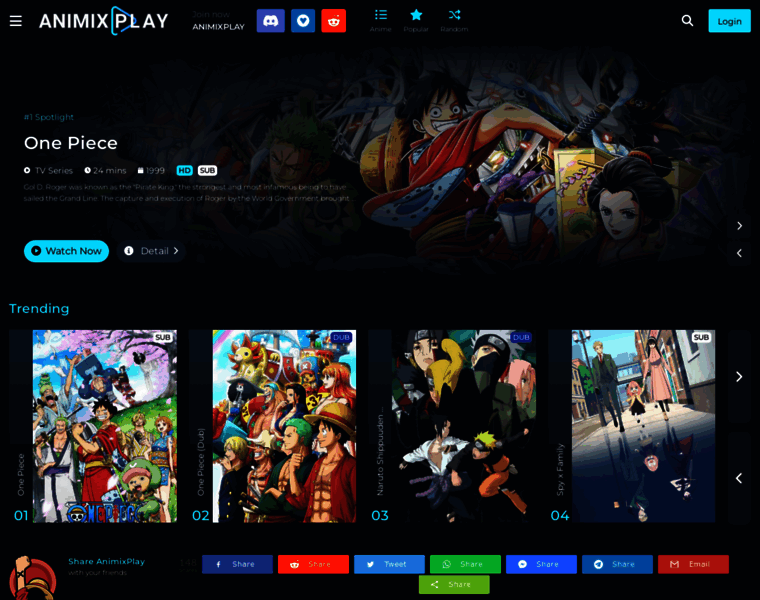760x600 pixels.
Task: Click the Trending heading
Action: click(x=39, y=309)
